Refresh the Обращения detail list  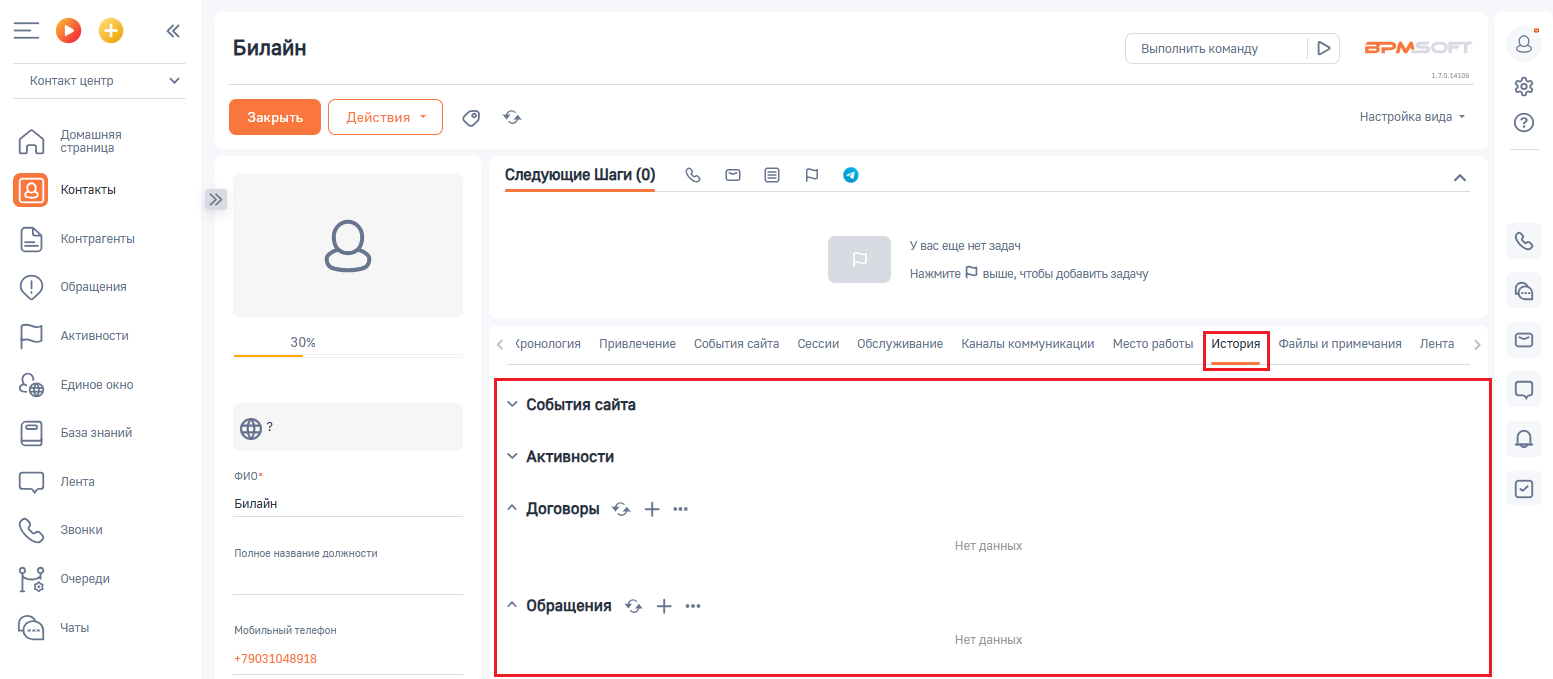(x=633, y=606)
